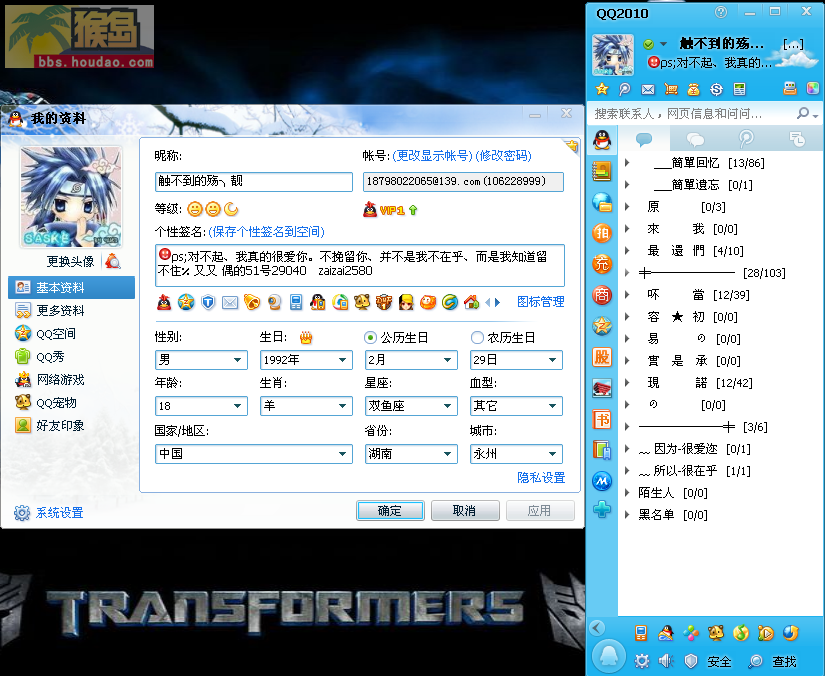
Task: Open system settings gear in QQ bottom bar
Action: click(641, 661)
